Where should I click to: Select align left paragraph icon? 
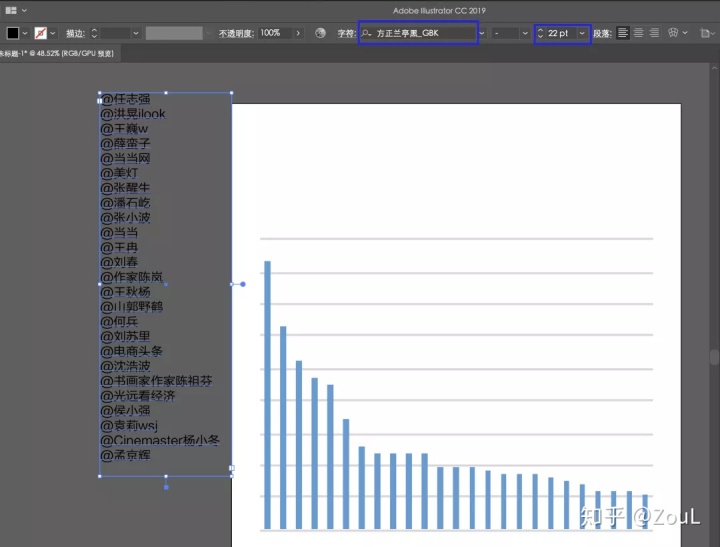[x=623, y=33]
